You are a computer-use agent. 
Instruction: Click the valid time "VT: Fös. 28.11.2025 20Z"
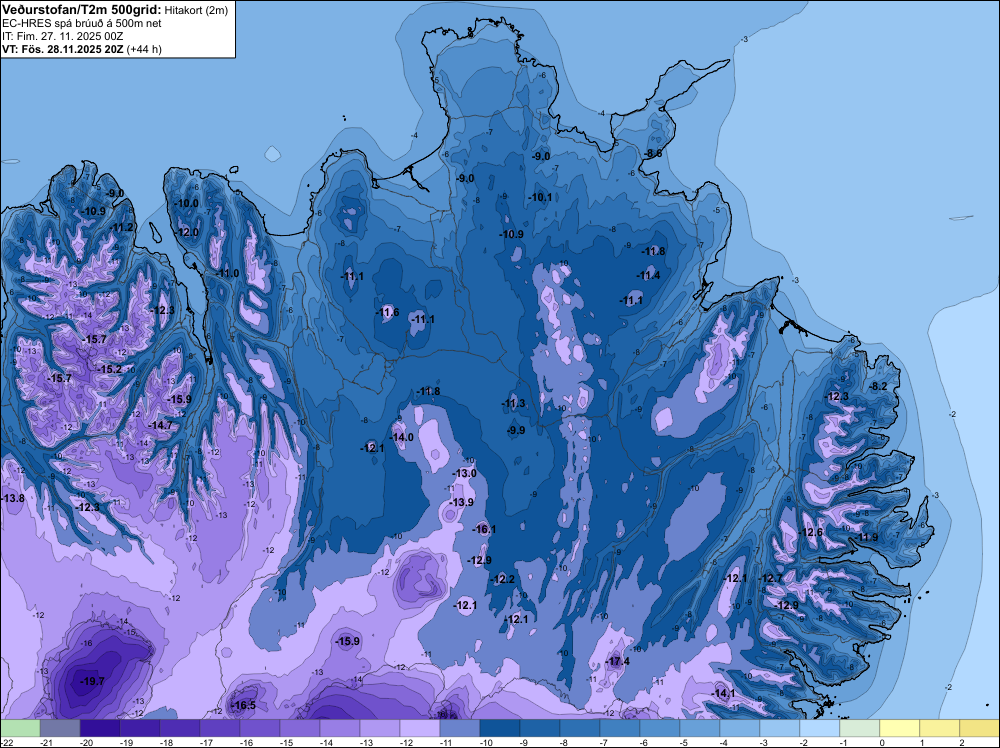pyautogui.click(x=62, y=49)
